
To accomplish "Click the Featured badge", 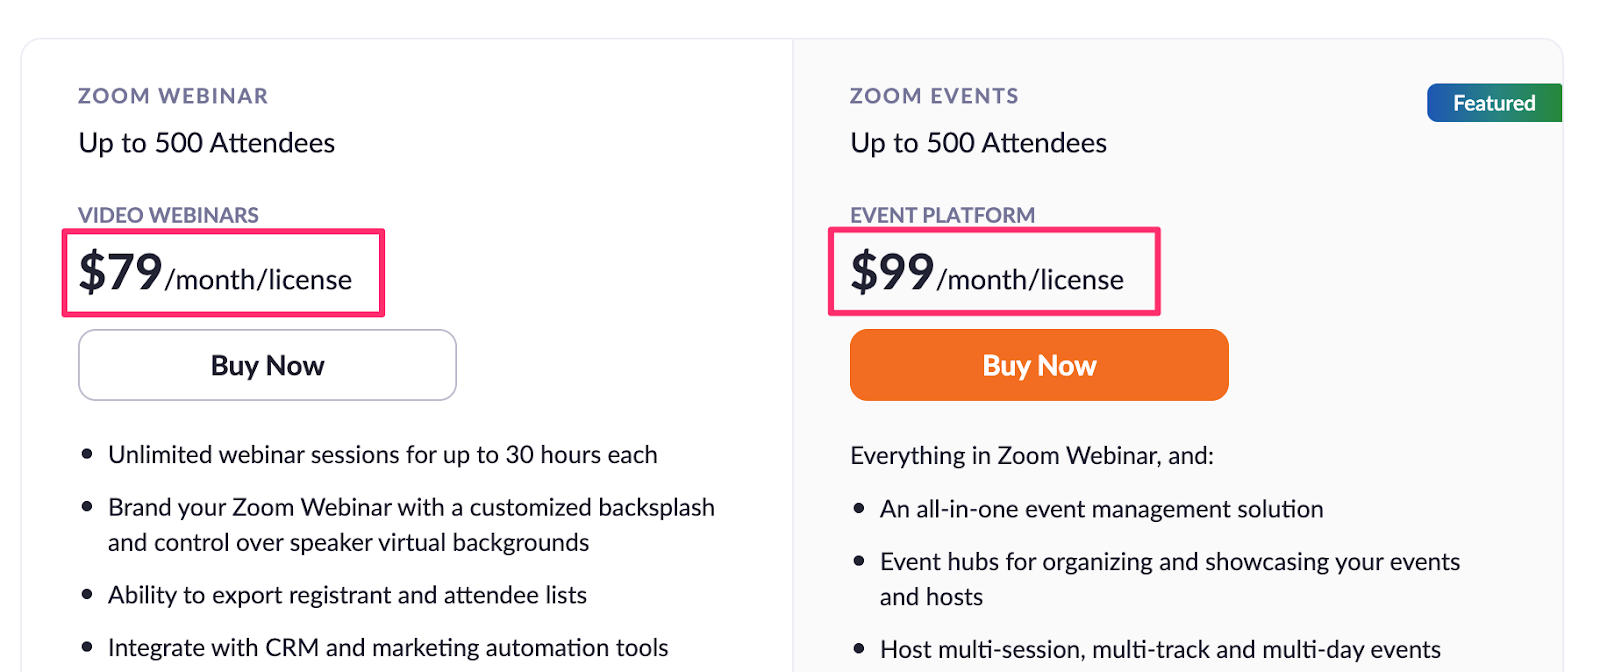I will pyautogui.click(x=1493, y=103).
